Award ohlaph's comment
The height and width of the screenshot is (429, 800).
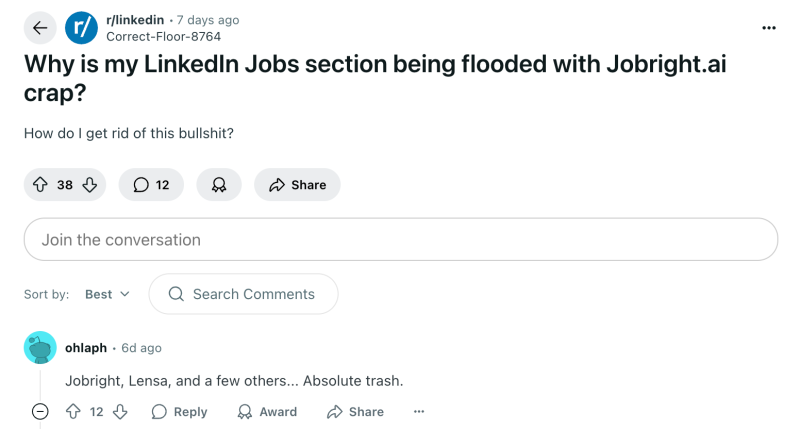[x=267, y=412]
